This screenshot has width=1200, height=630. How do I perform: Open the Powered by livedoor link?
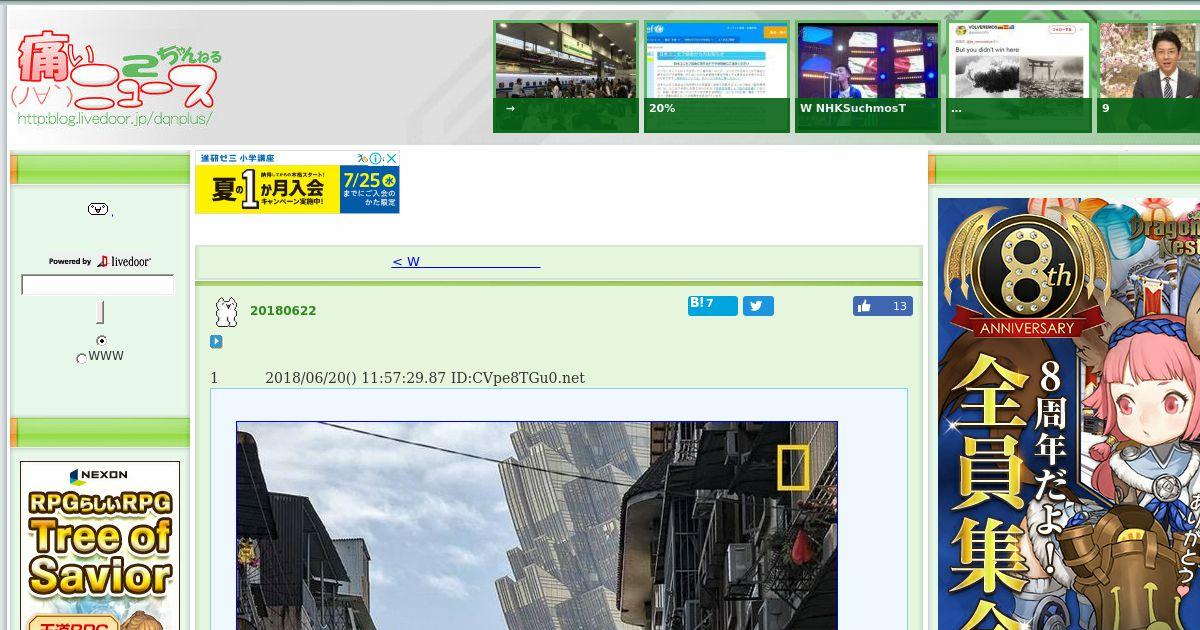pyautogui.click(x=100, y=261)
